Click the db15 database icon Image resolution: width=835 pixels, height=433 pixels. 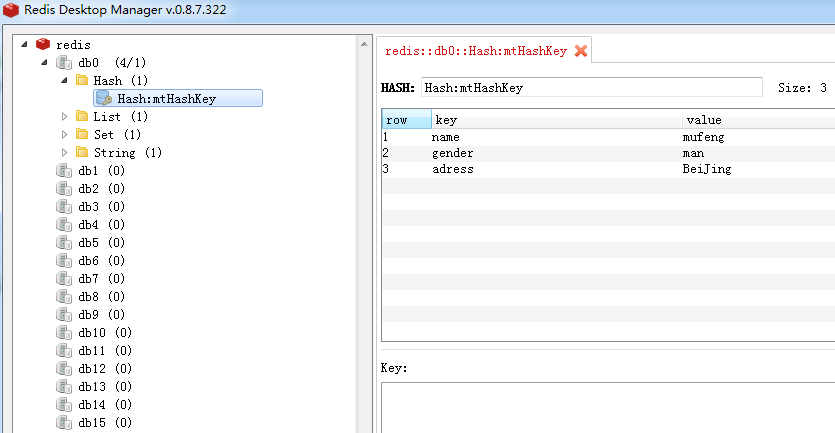click(x=64, y=422)
